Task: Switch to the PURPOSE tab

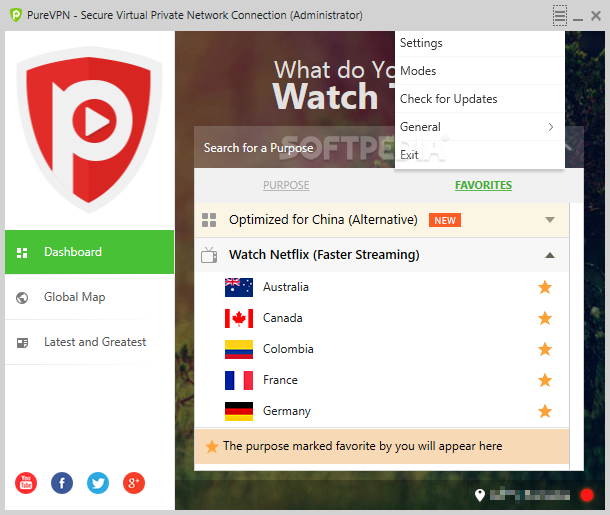Action: [286, 185]
